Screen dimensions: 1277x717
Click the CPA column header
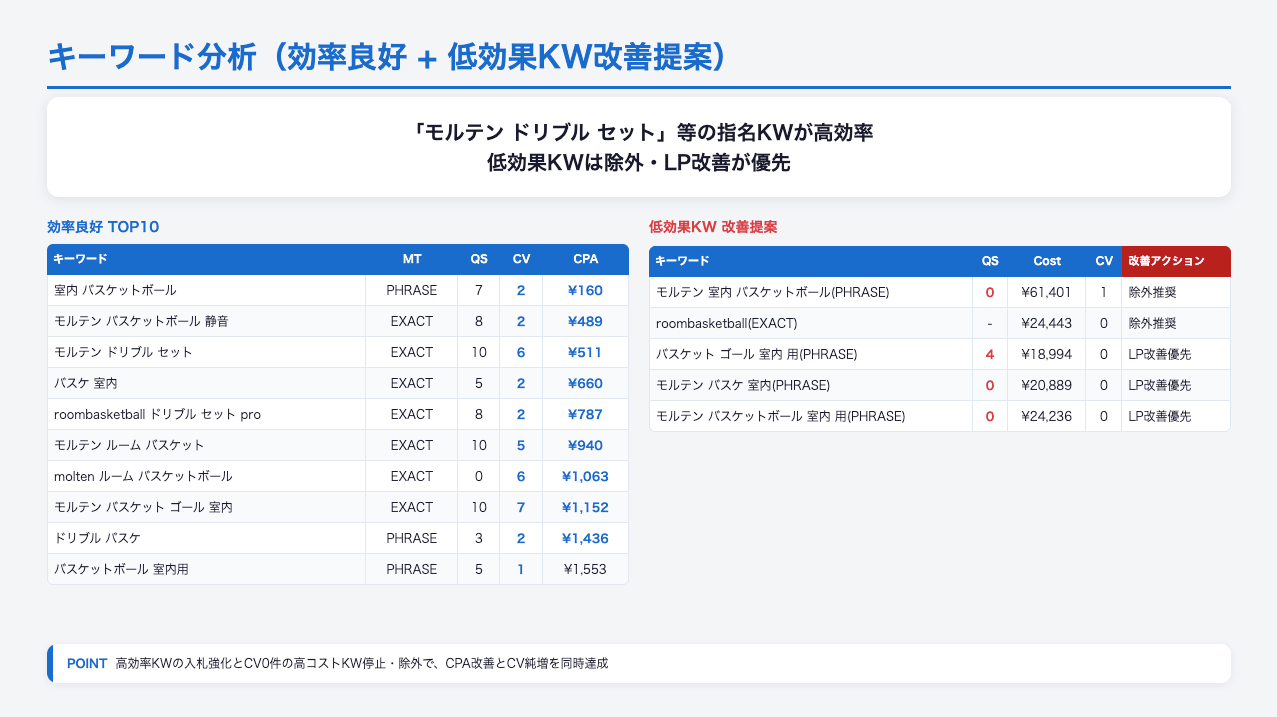[585, 259]
